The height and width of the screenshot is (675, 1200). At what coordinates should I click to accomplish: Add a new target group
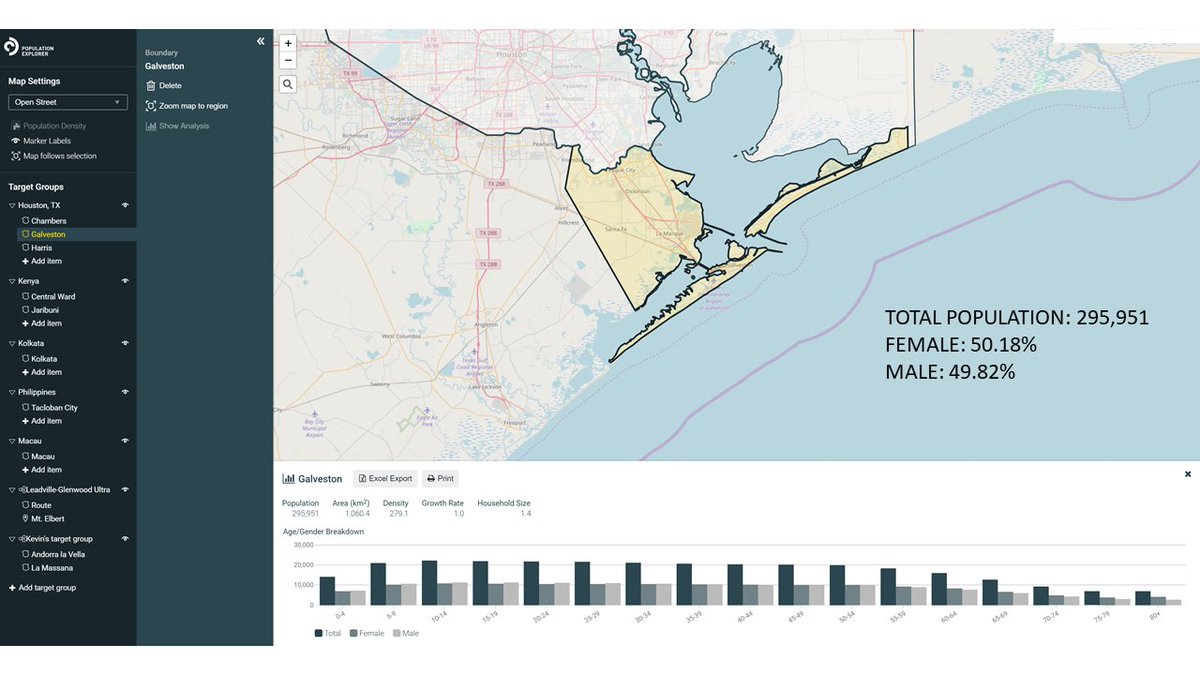[x=42, y=588]
